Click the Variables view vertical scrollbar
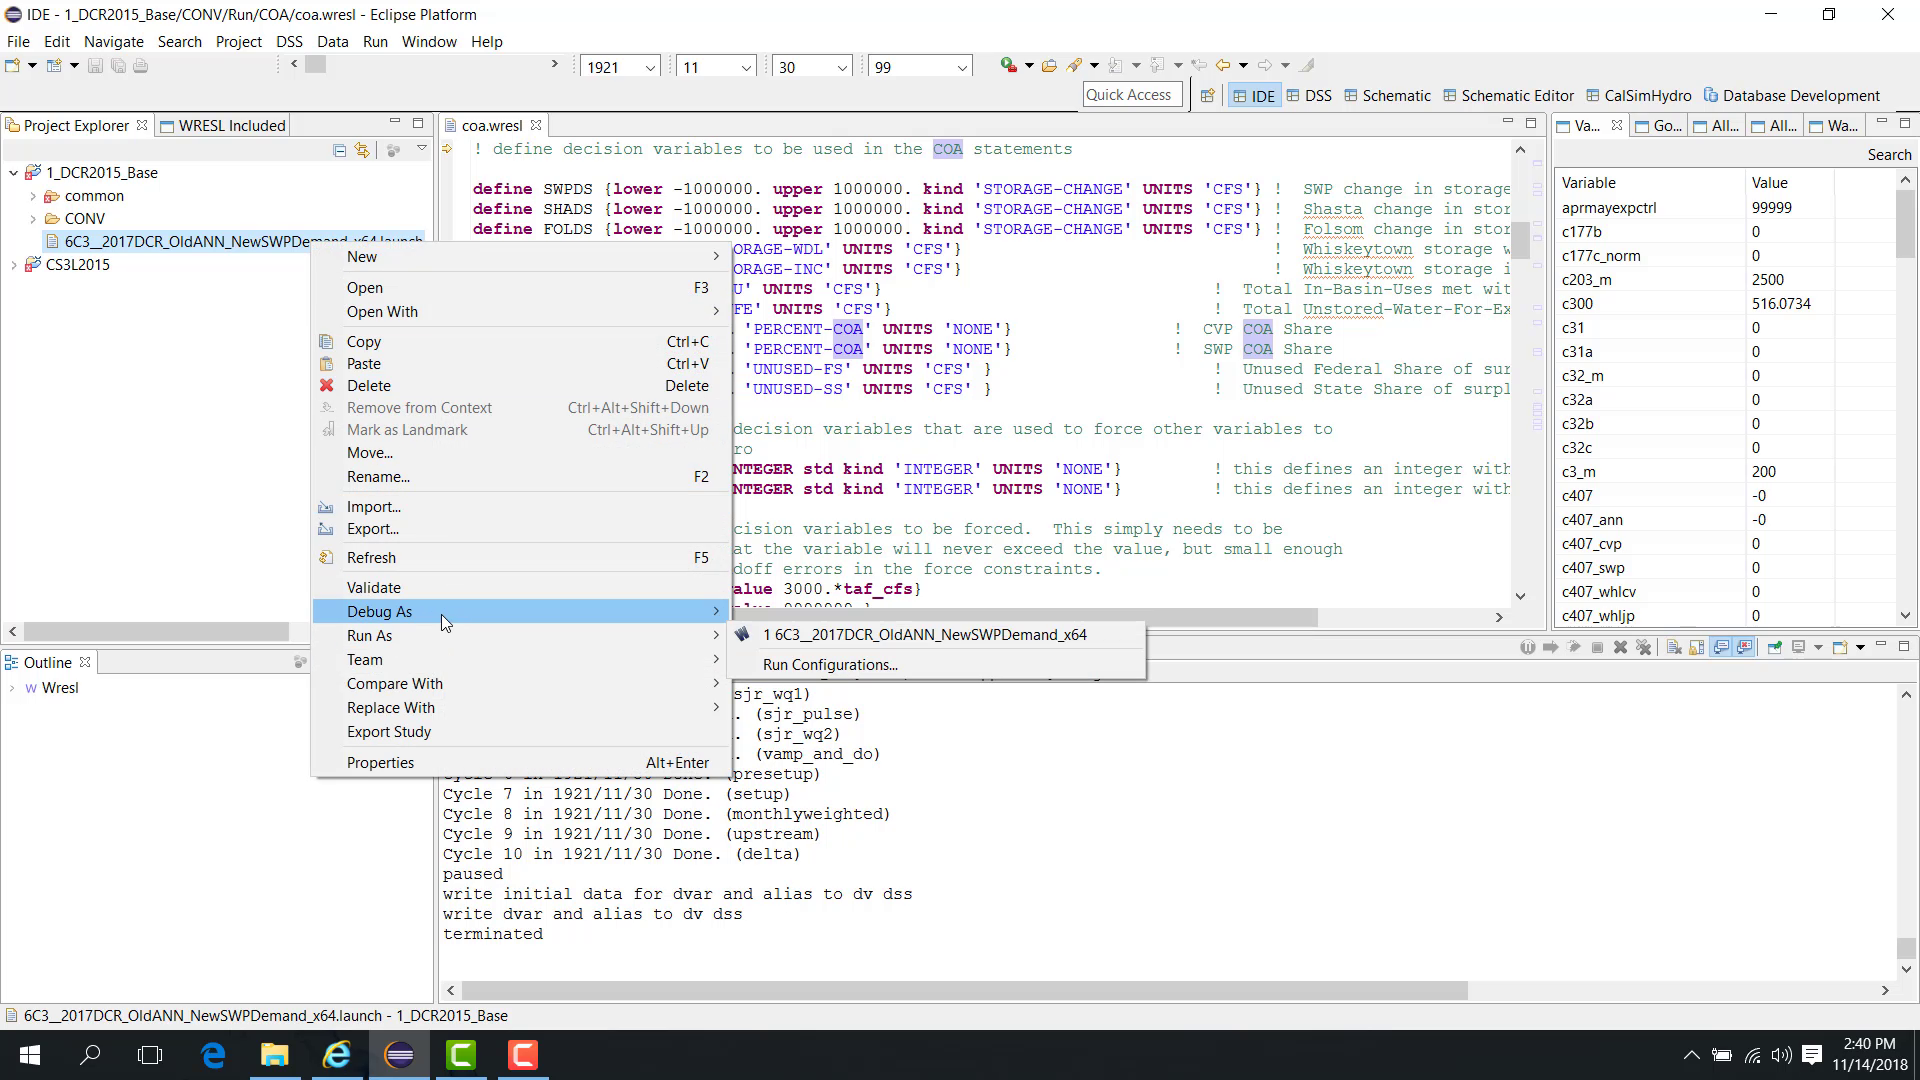This screenshot has height=1080, width=1920. click(x=1905, y=223)
